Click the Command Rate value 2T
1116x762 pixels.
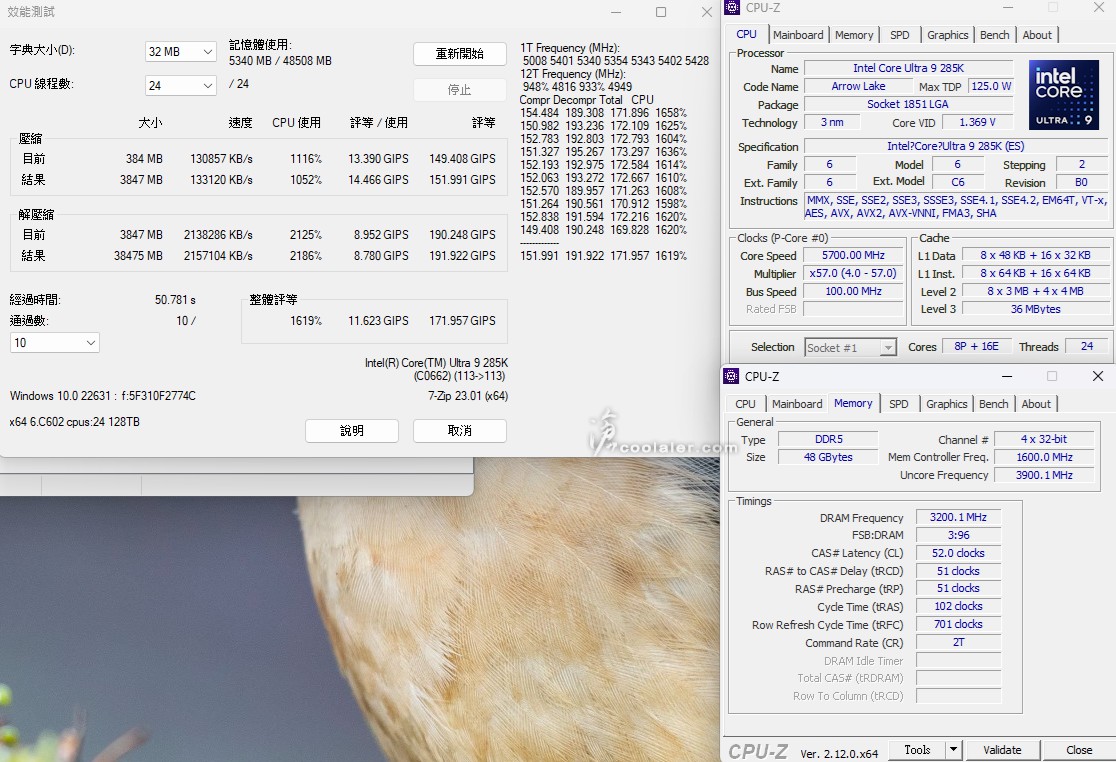[958, 642]
